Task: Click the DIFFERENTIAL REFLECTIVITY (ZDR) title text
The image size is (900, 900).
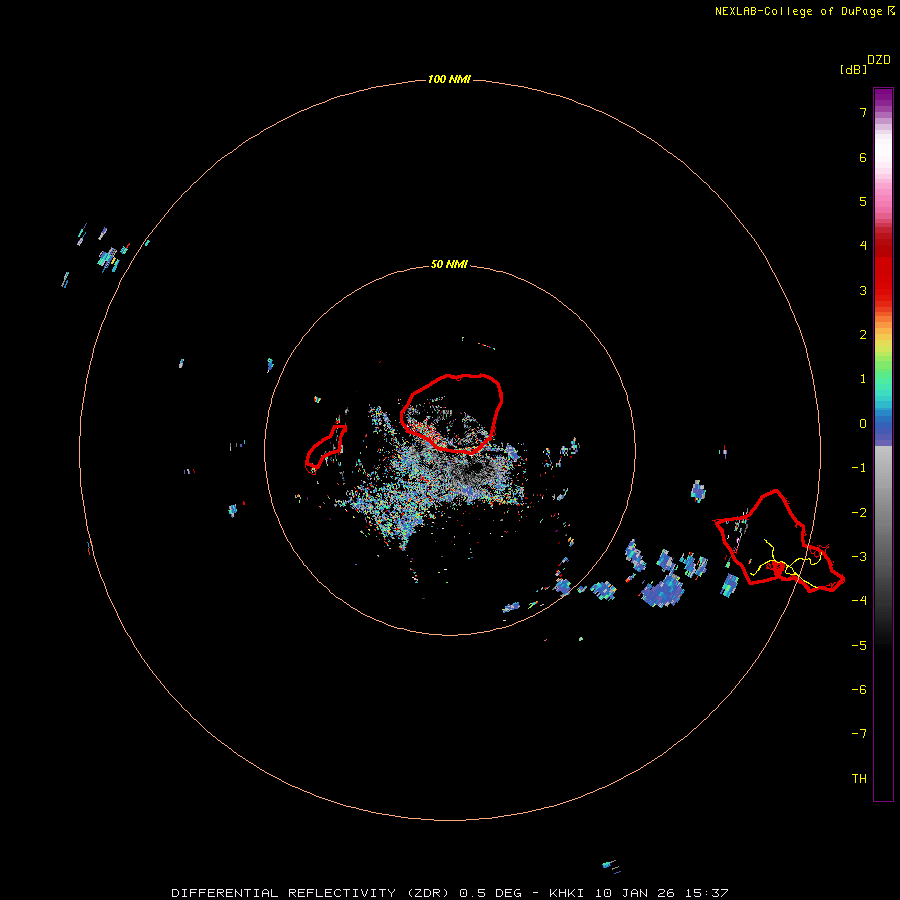Action: [x=310, y=893]
